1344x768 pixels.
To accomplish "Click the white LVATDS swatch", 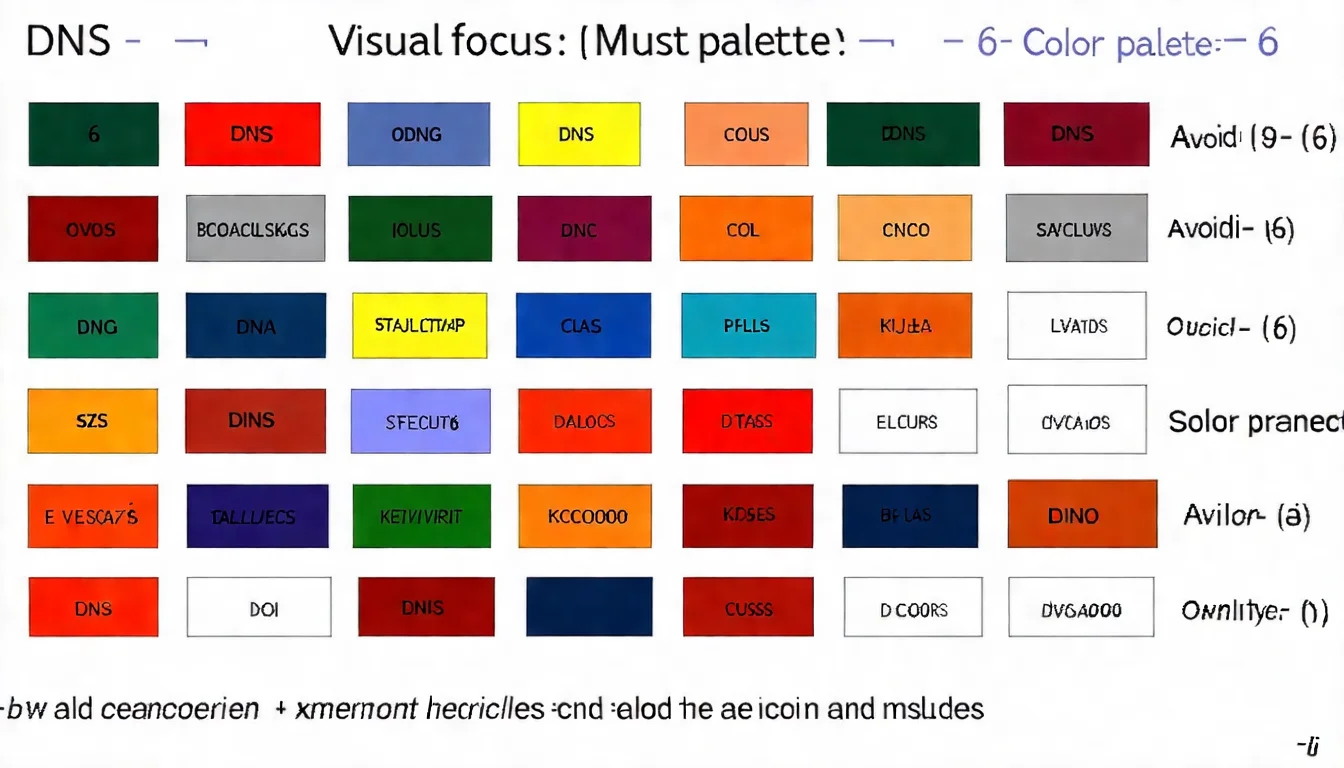I will tap(1076, 325).
